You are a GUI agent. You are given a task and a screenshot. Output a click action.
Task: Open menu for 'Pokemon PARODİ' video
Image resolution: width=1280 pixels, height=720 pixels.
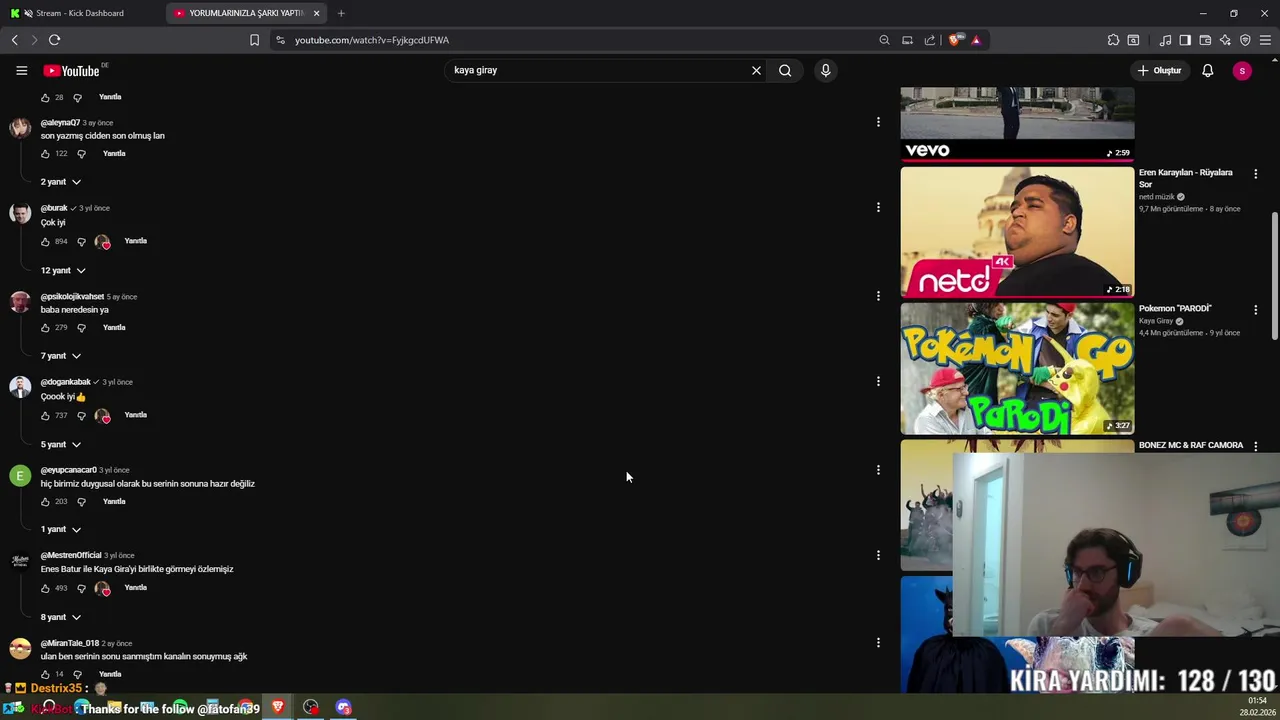tap(1256, 310)
